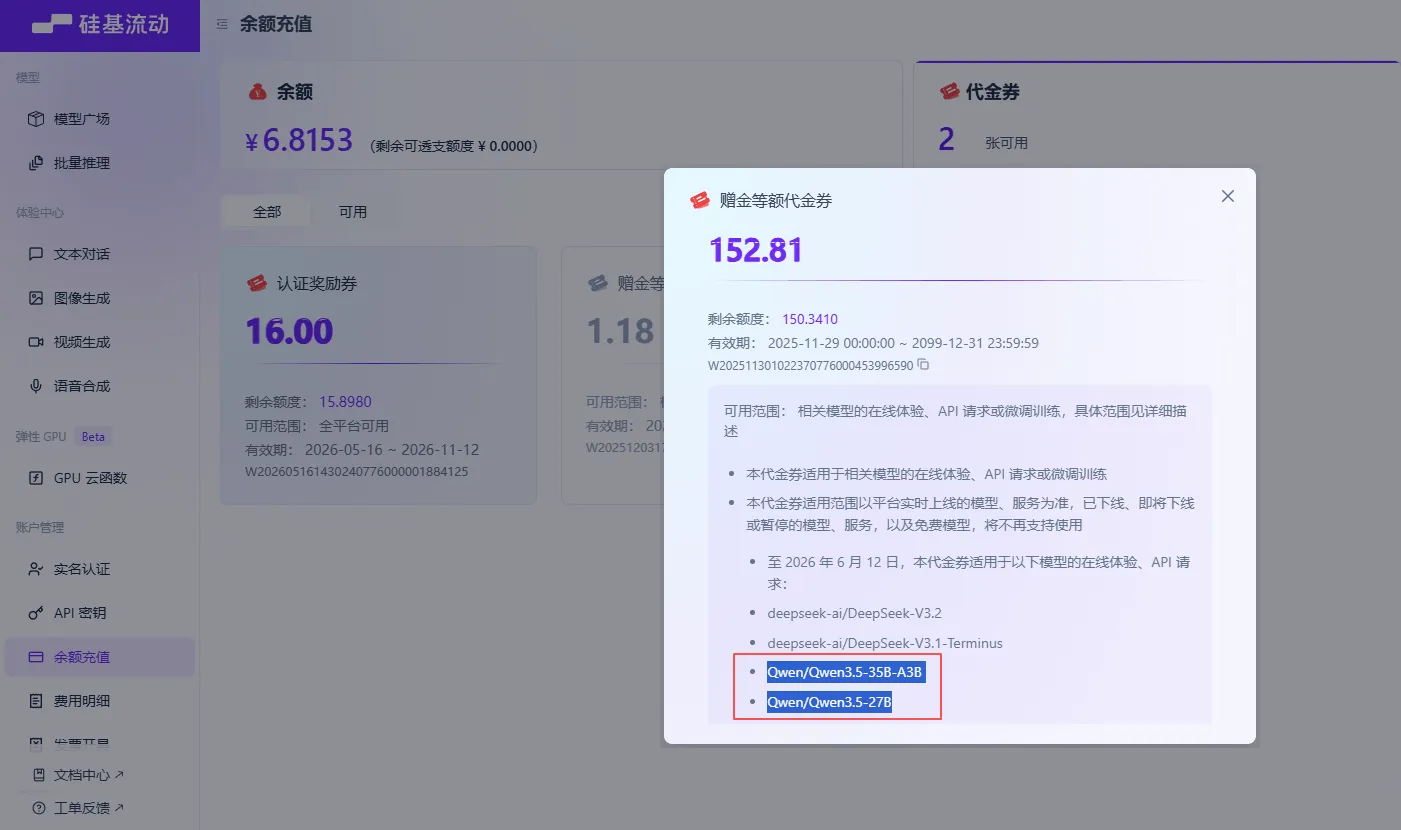Screen dimensions: 1401x830
Task: Click the 16.00 voucher amount
Action: [289, 331]
